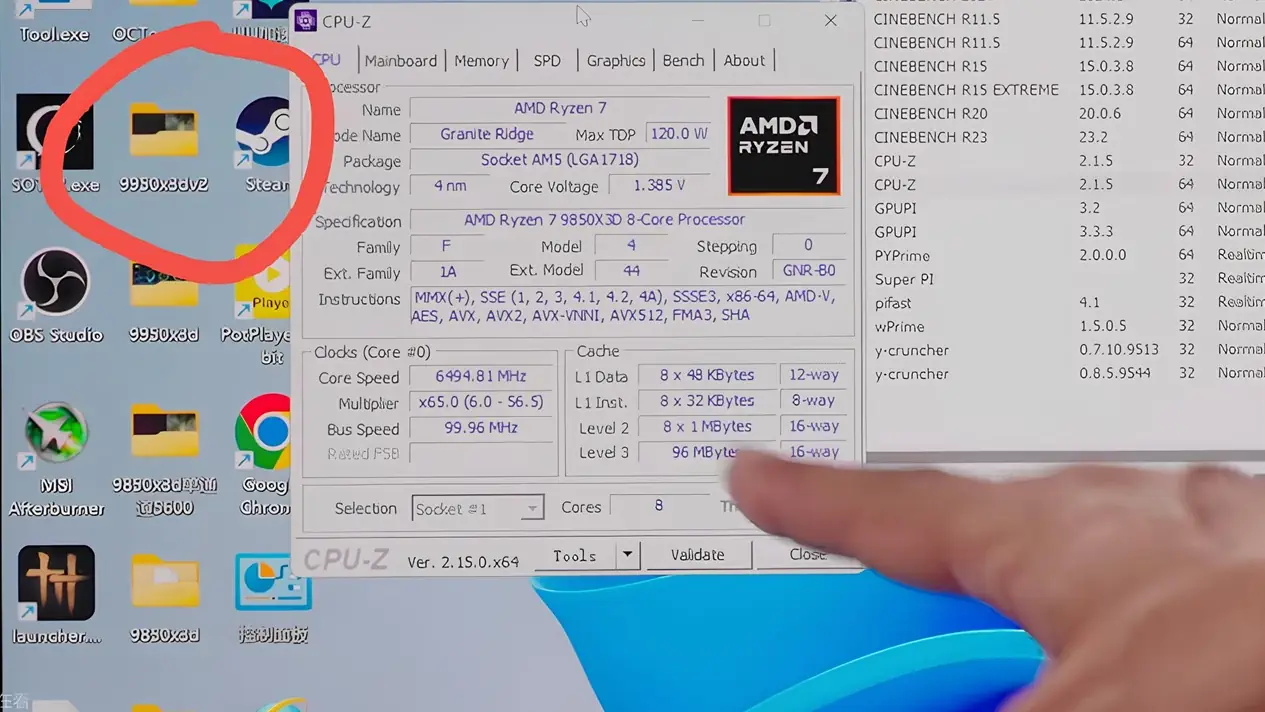Open the launcher game shortcut icon
This screenshot has width=1265, height=712.
click(56, 594)
